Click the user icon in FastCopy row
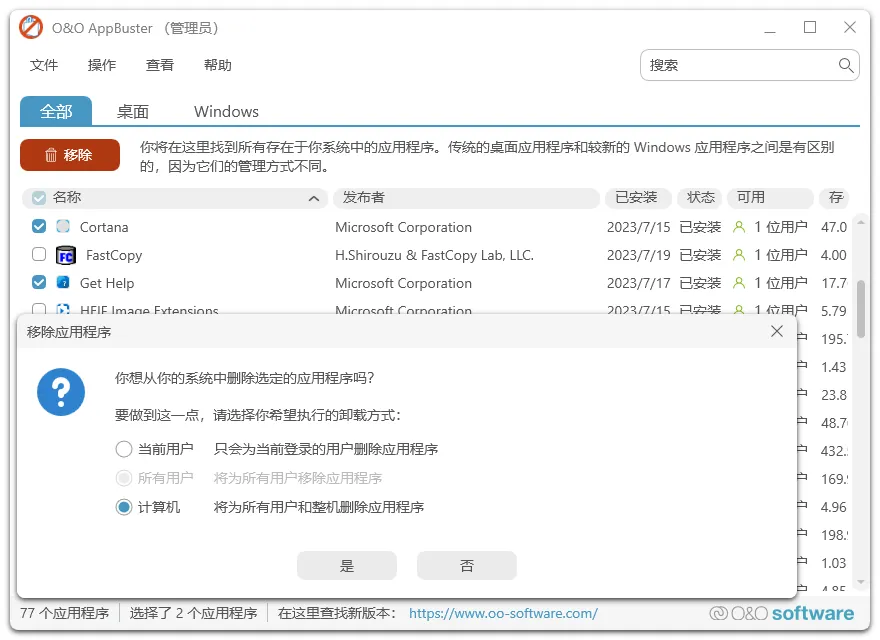This screenshot has height=640, width=880. 739,255
